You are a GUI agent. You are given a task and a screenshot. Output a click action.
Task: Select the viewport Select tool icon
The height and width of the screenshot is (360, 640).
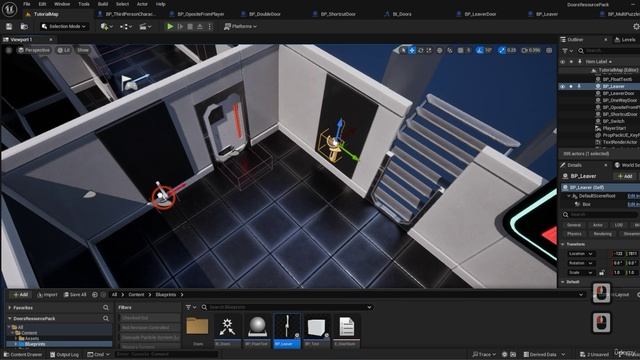pos(404,50)
